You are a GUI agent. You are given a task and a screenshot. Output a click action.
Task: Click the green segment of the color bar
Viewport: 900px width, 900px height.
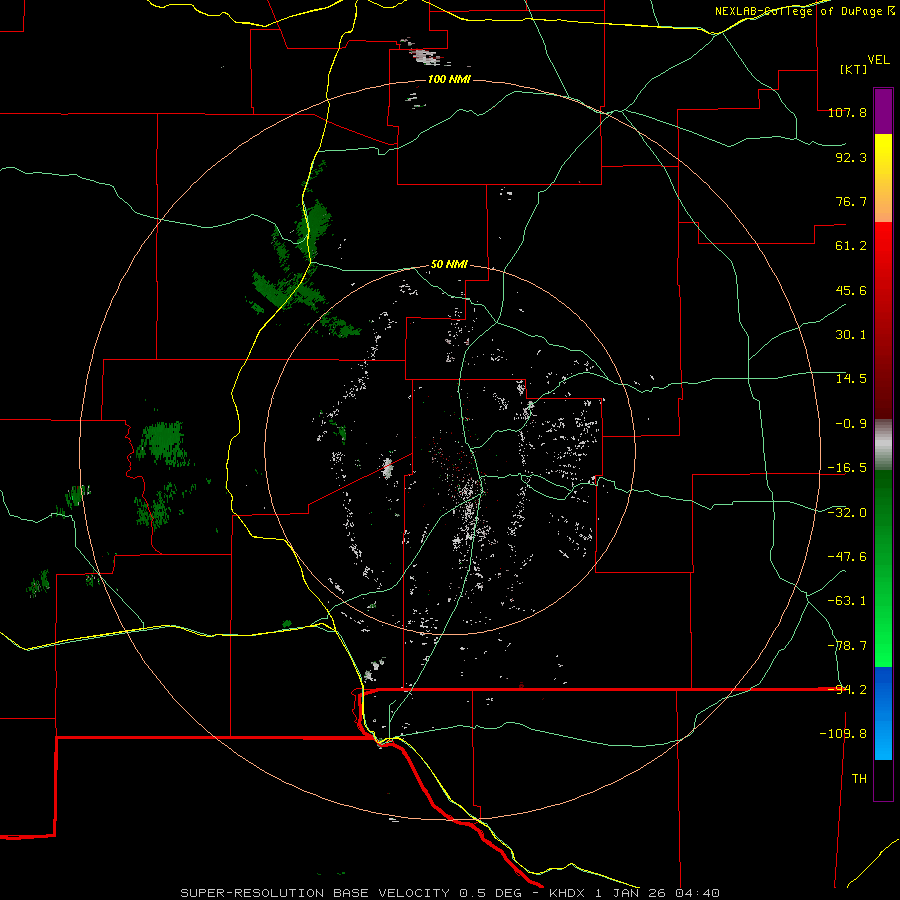(883, 568)
